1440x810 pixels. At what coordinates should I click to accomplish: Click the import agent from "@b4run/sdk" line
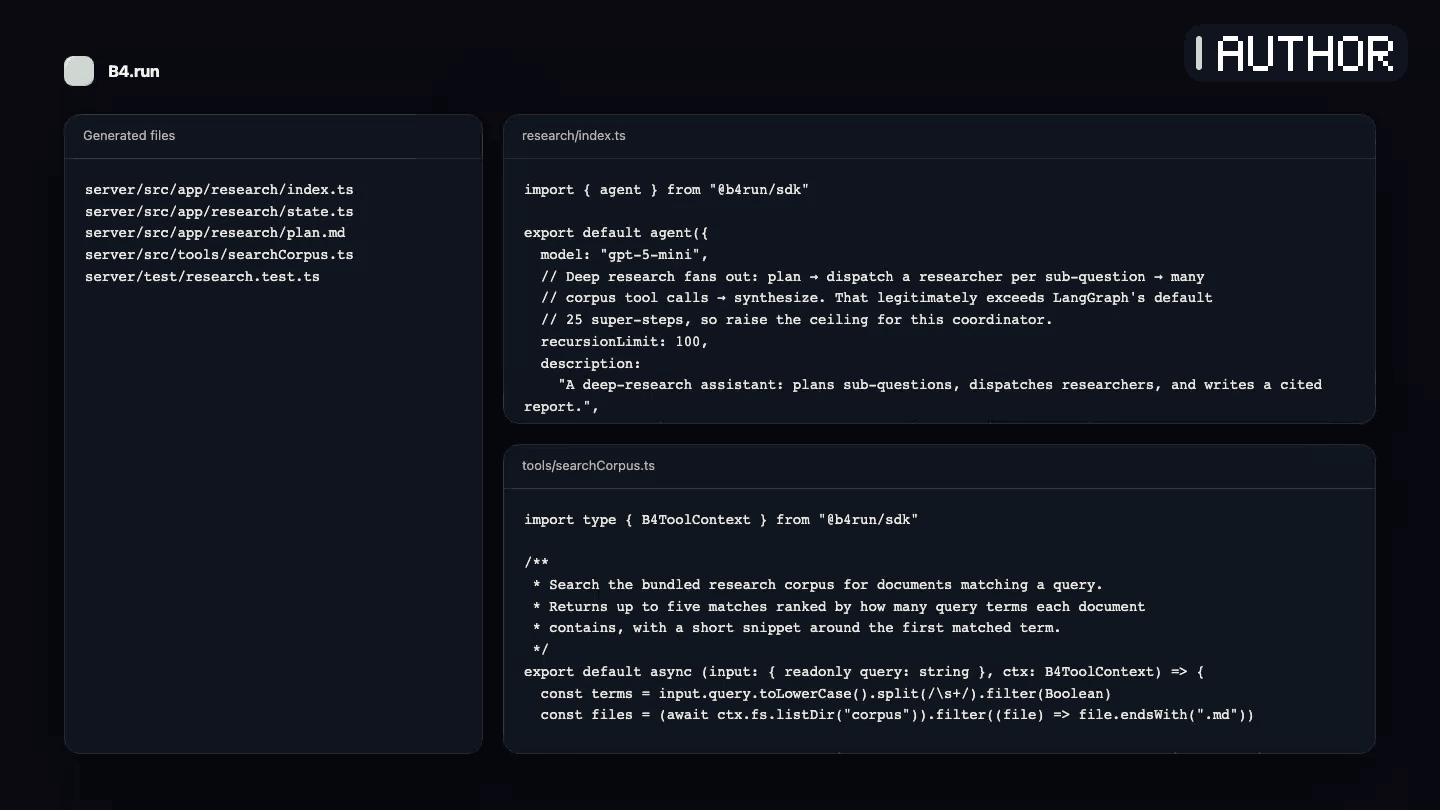click(666, 189)
